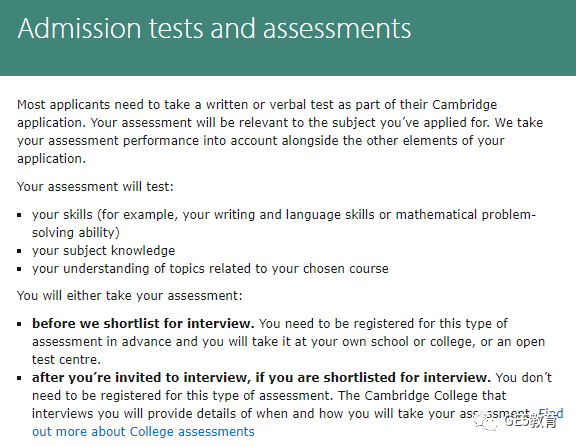The height and width of the screenshot is (447, 576).
Task: Click the 'your subject knowledge' bullet item
Action: pos(103,250)
